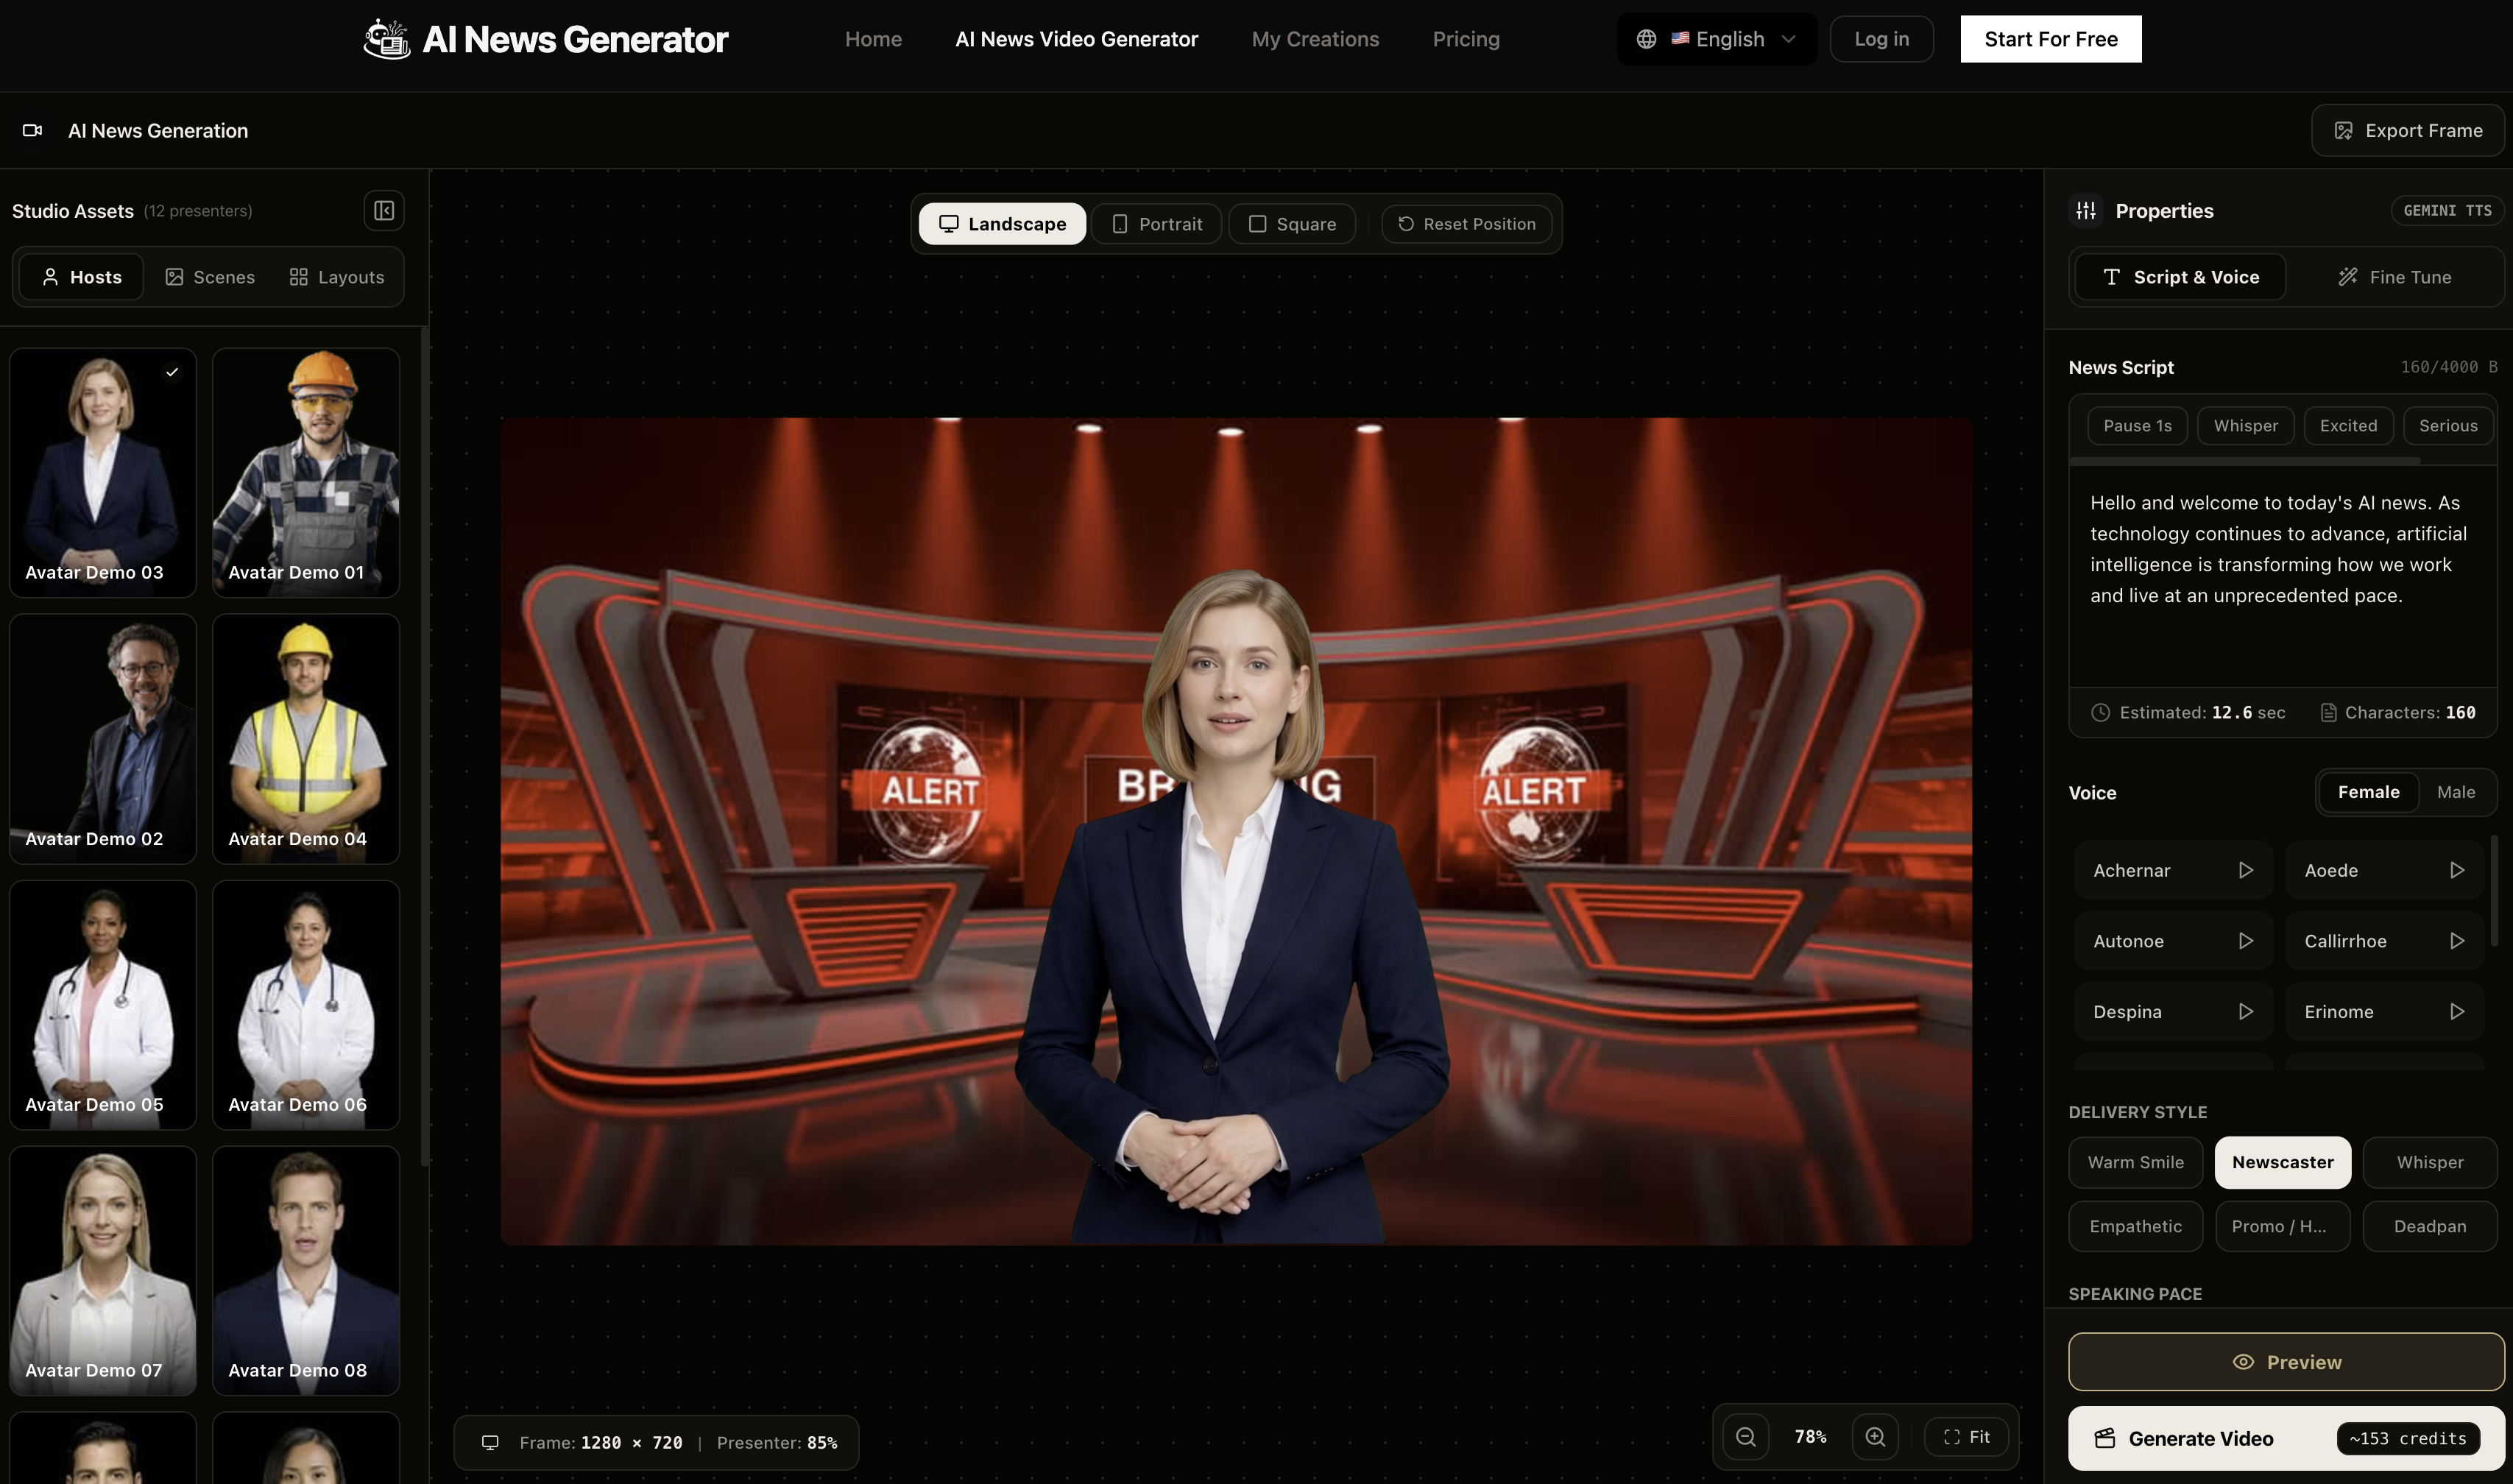Image resolution: width=2513 pixels, height=1484 pixels.
Task: Collapse the Studio Assets sidebar panel icon
Action: [x=384, y=211]
